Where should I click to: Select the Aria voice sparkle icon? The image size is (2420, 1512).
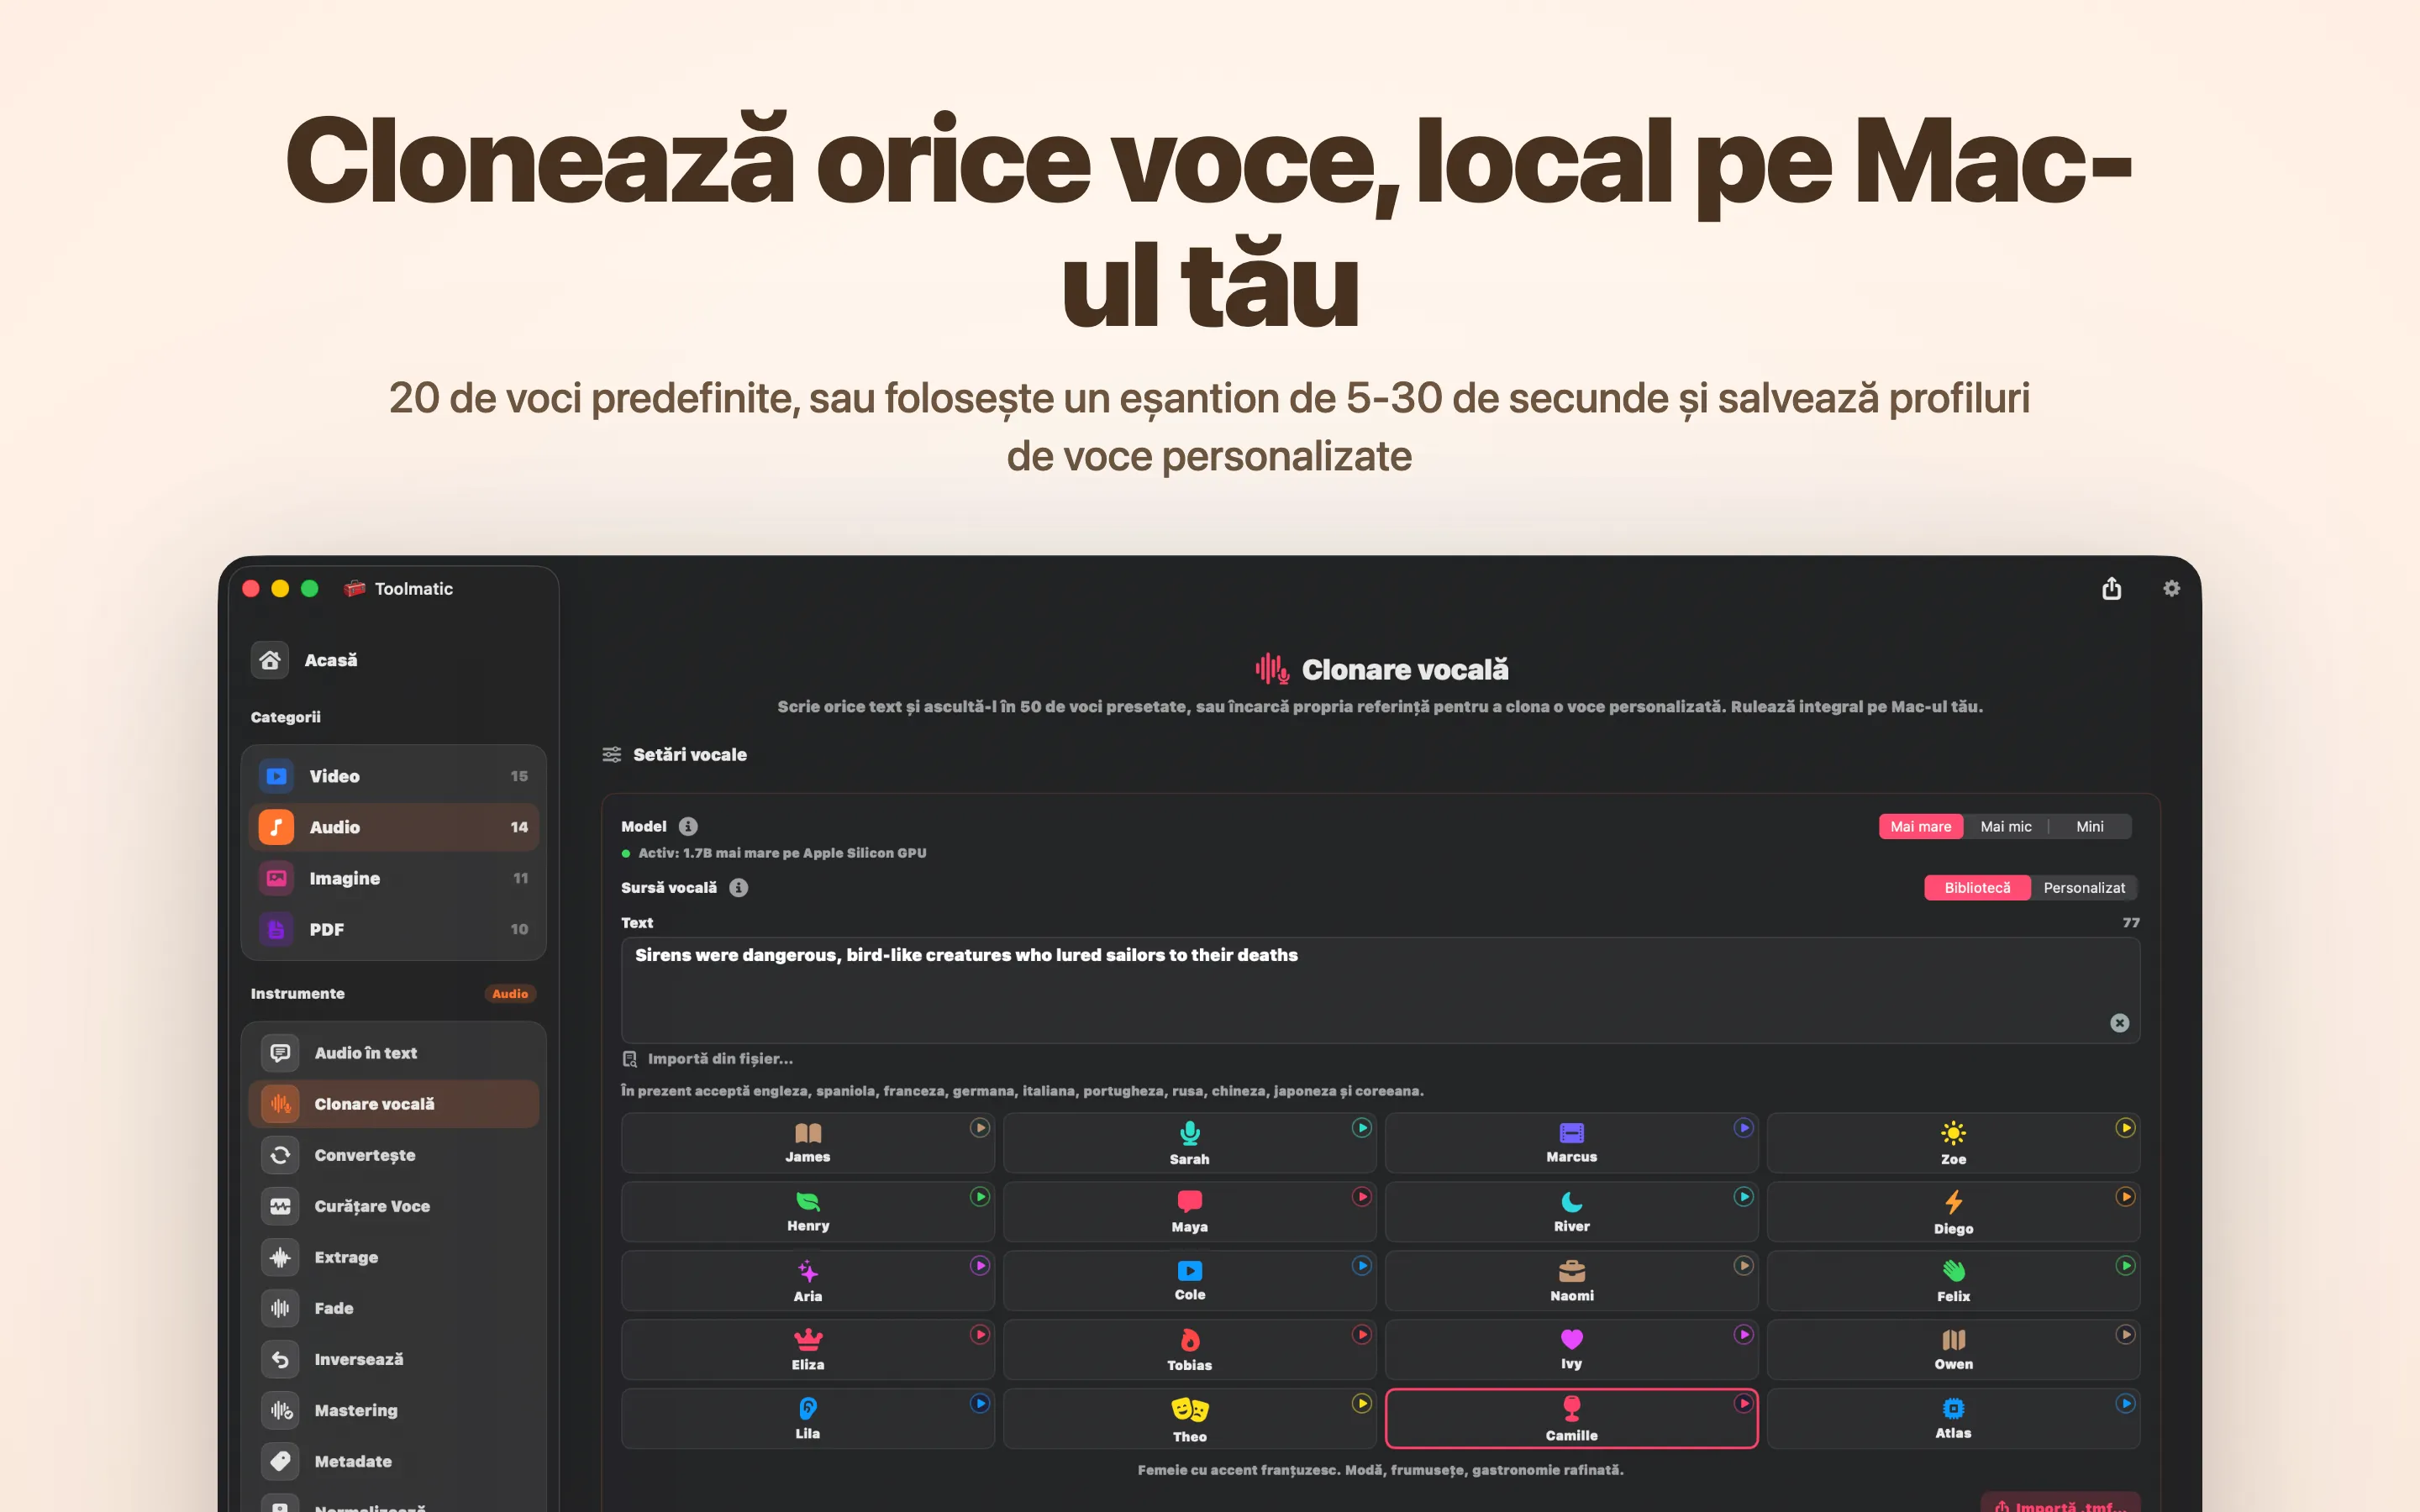click(x=808, y=1271)
